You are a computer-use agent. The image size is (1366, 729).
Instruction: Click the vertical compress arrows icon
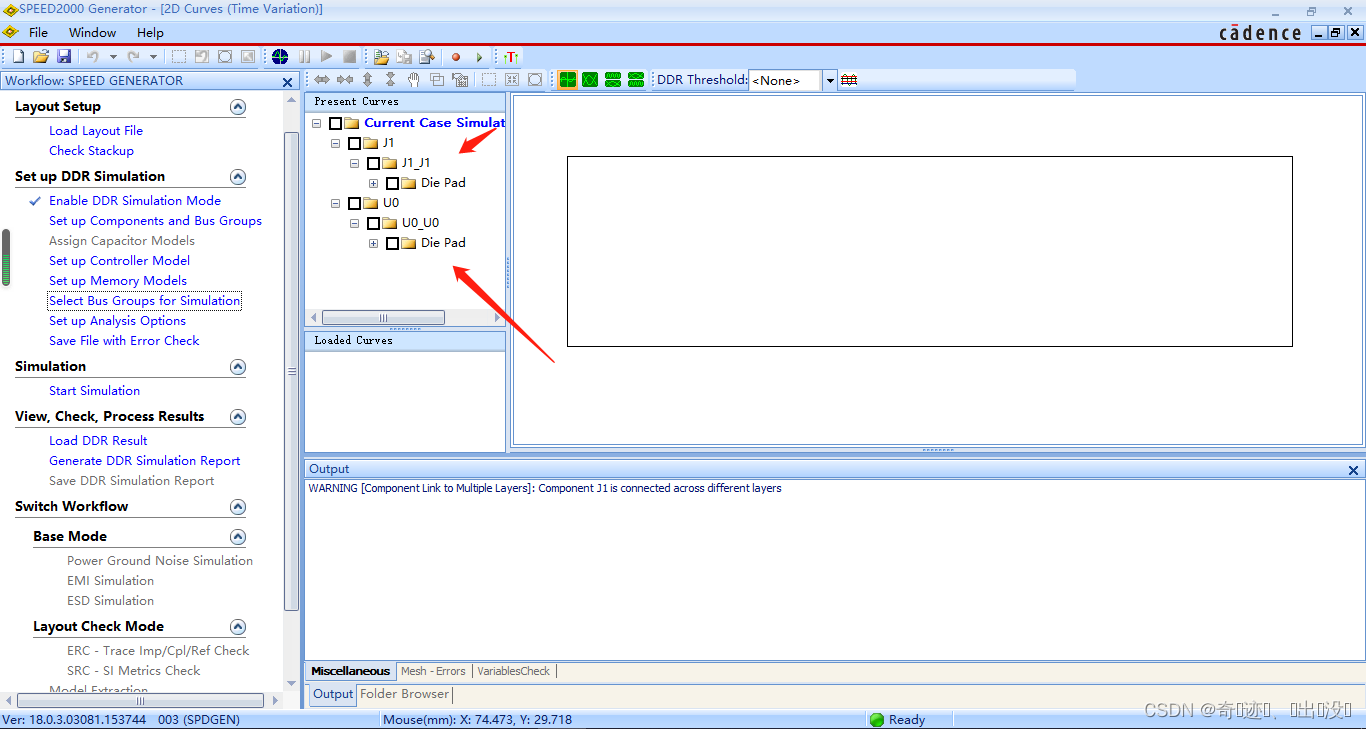click(x=390, y=80)
